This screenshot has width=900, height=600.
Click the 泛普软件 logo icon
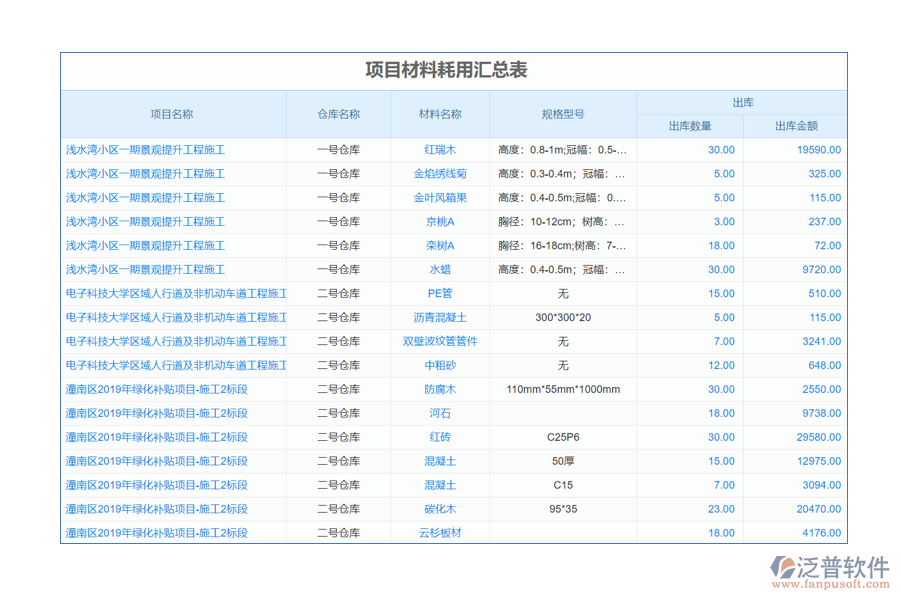click(x=781, y=569)
